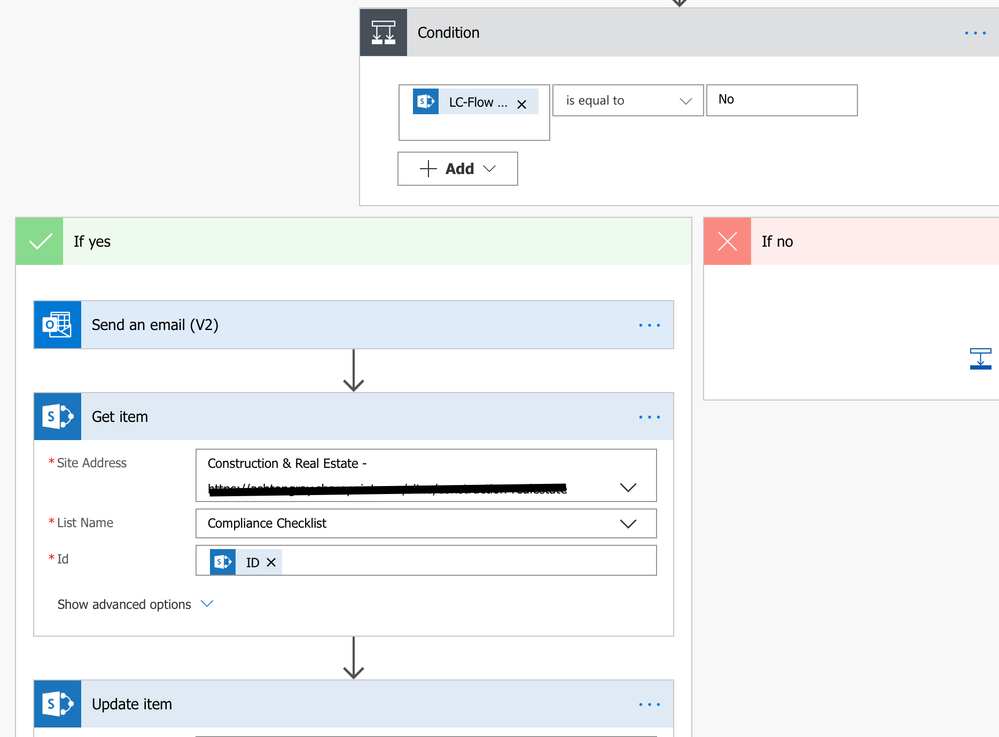The width and height of the screenshot is (999, 737).
Task: Click the condition value field containing 'No'
Action: (781, 100)
